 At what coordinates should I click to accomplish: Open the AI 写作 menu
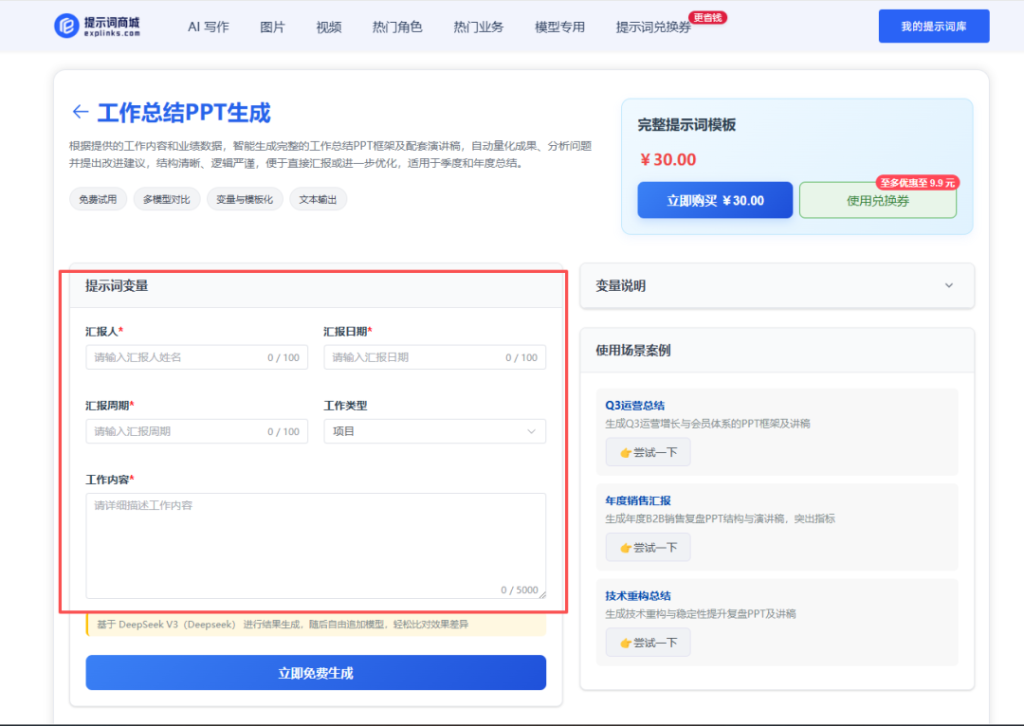point(208,27)
